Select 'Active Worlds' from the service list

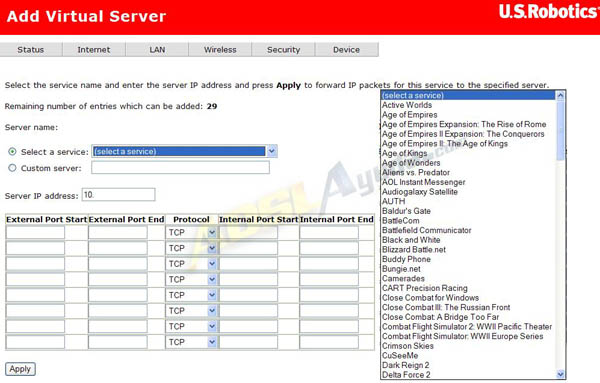pos(468,105)
